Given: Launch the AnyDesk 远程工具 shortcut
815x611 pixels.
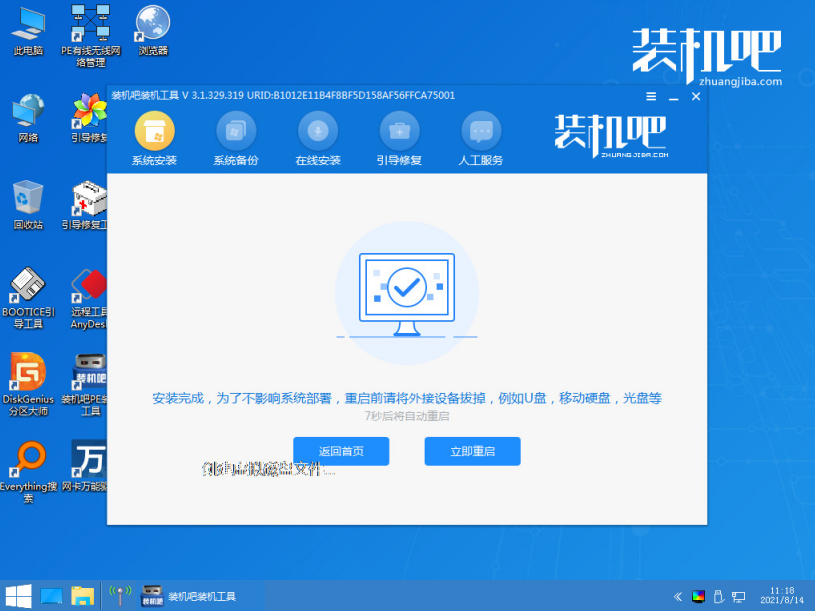Looking at the screenshot, I should pyautogui.click(x=89, y=298).
